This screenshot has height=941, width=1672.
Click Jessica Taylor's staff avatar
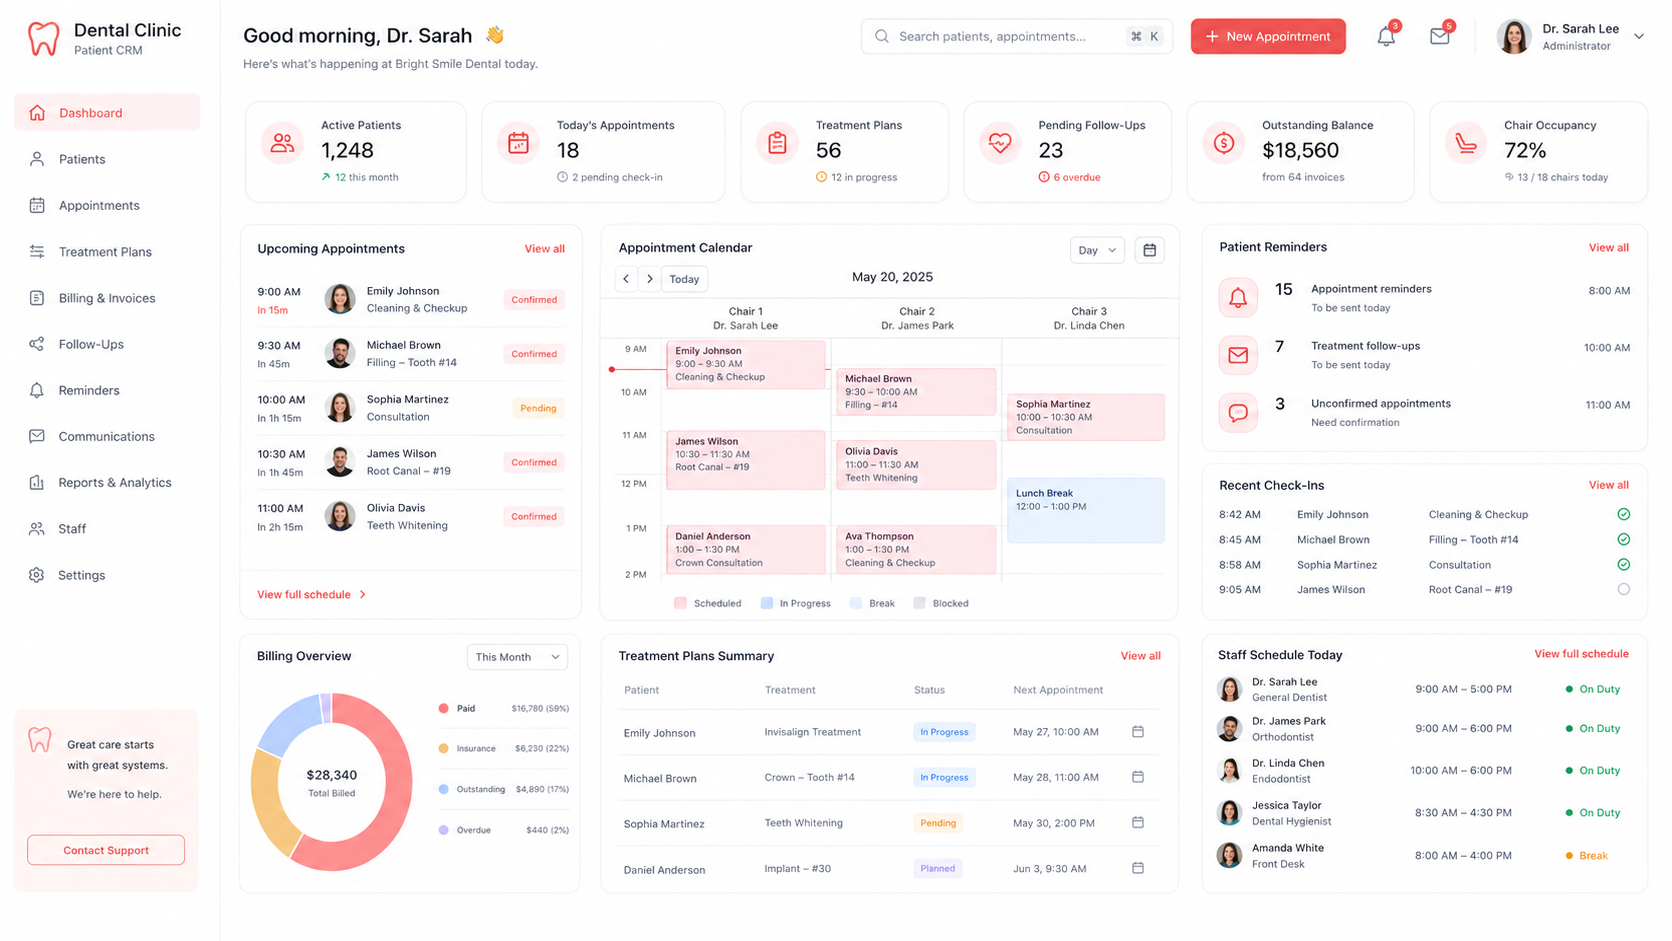[1229, 813]
